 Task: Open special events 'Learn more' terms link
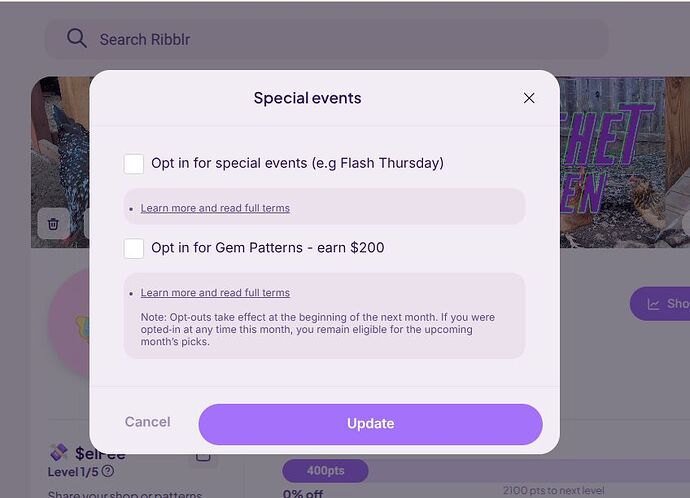click(215, 208)
